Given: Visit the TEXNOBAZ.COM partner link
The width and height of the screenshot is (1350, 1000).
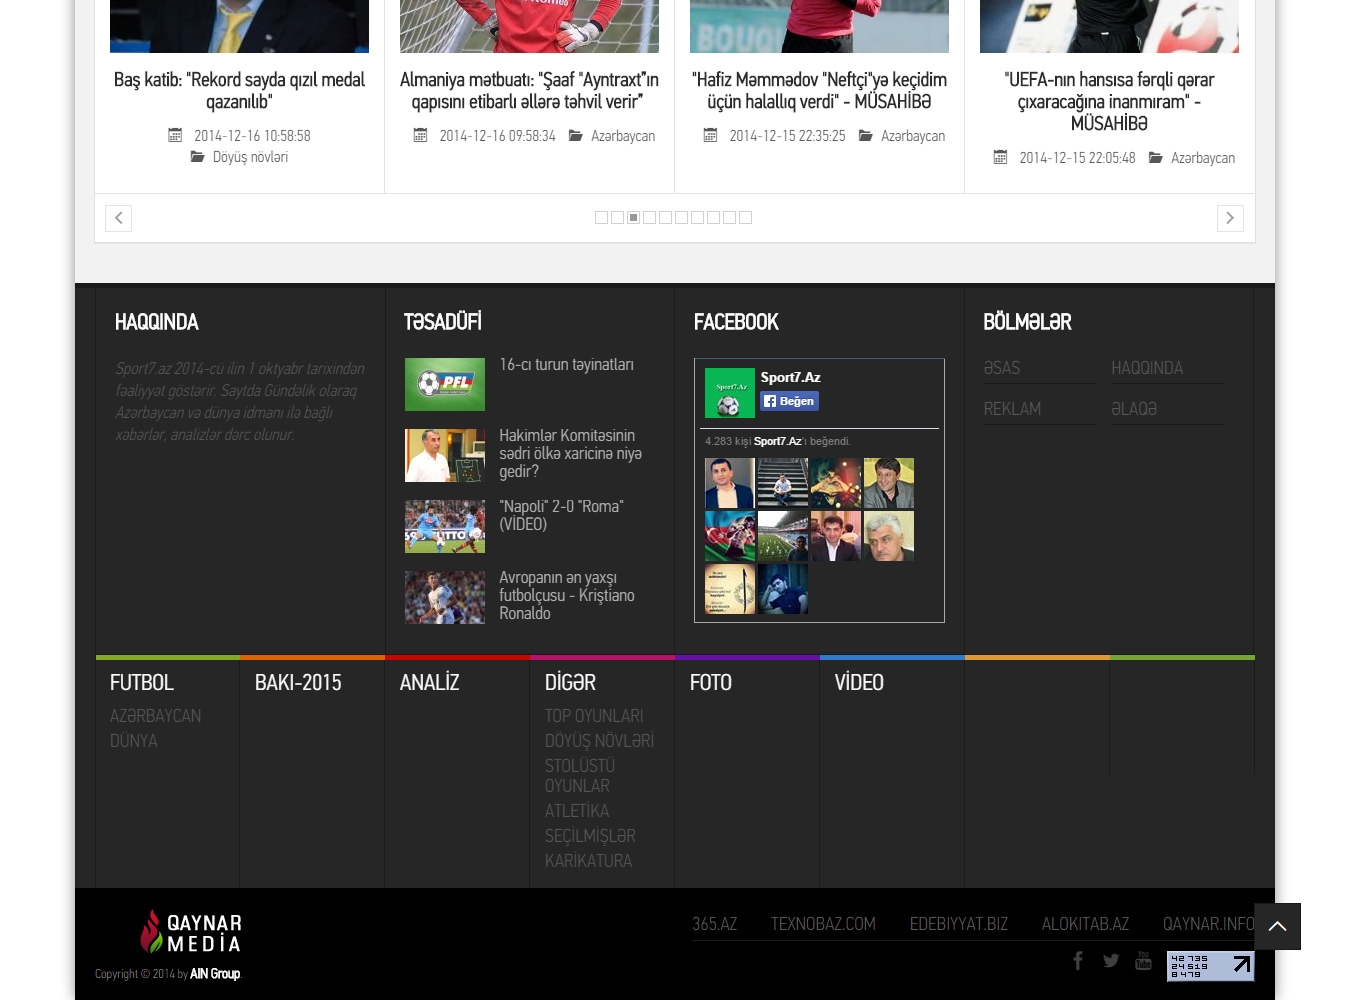Looking at the screenshot, I should click(823, 924).
